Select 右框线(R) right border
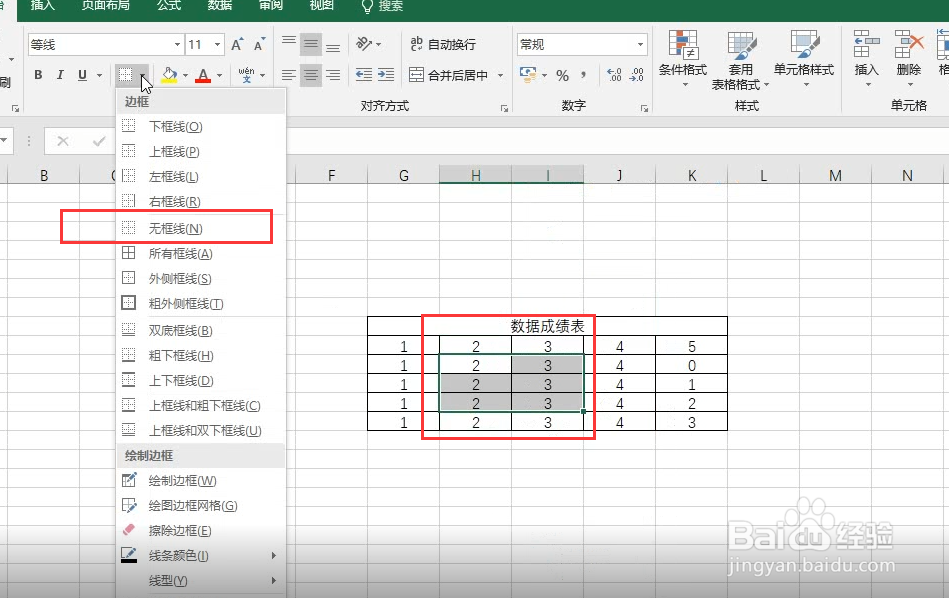 pyautogui.click(x=200, y=201)
